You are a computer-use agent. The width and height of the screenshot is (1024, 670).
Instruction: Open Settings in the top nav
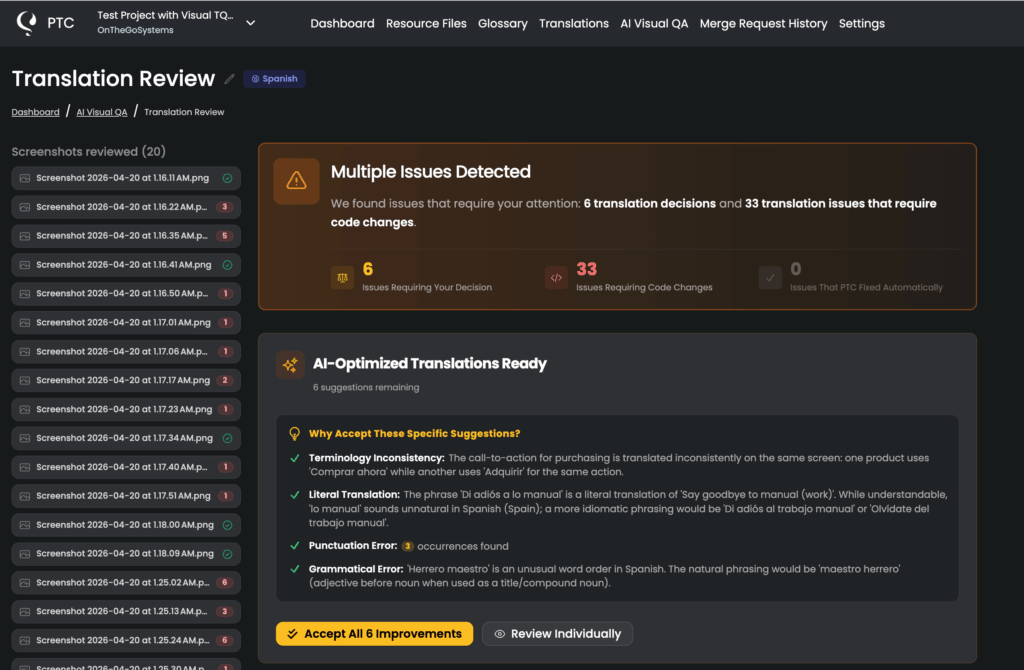[x=861, y=24]
